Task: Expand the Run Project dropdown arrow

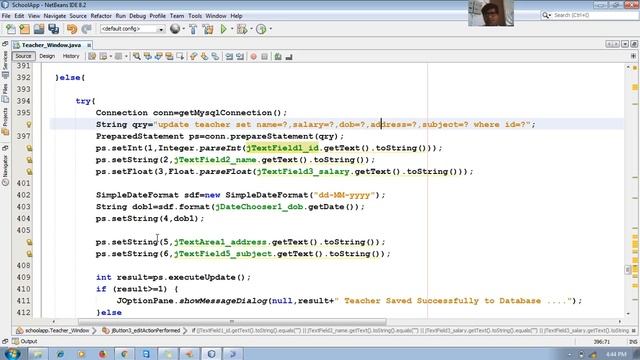Action: coord(232,29)
